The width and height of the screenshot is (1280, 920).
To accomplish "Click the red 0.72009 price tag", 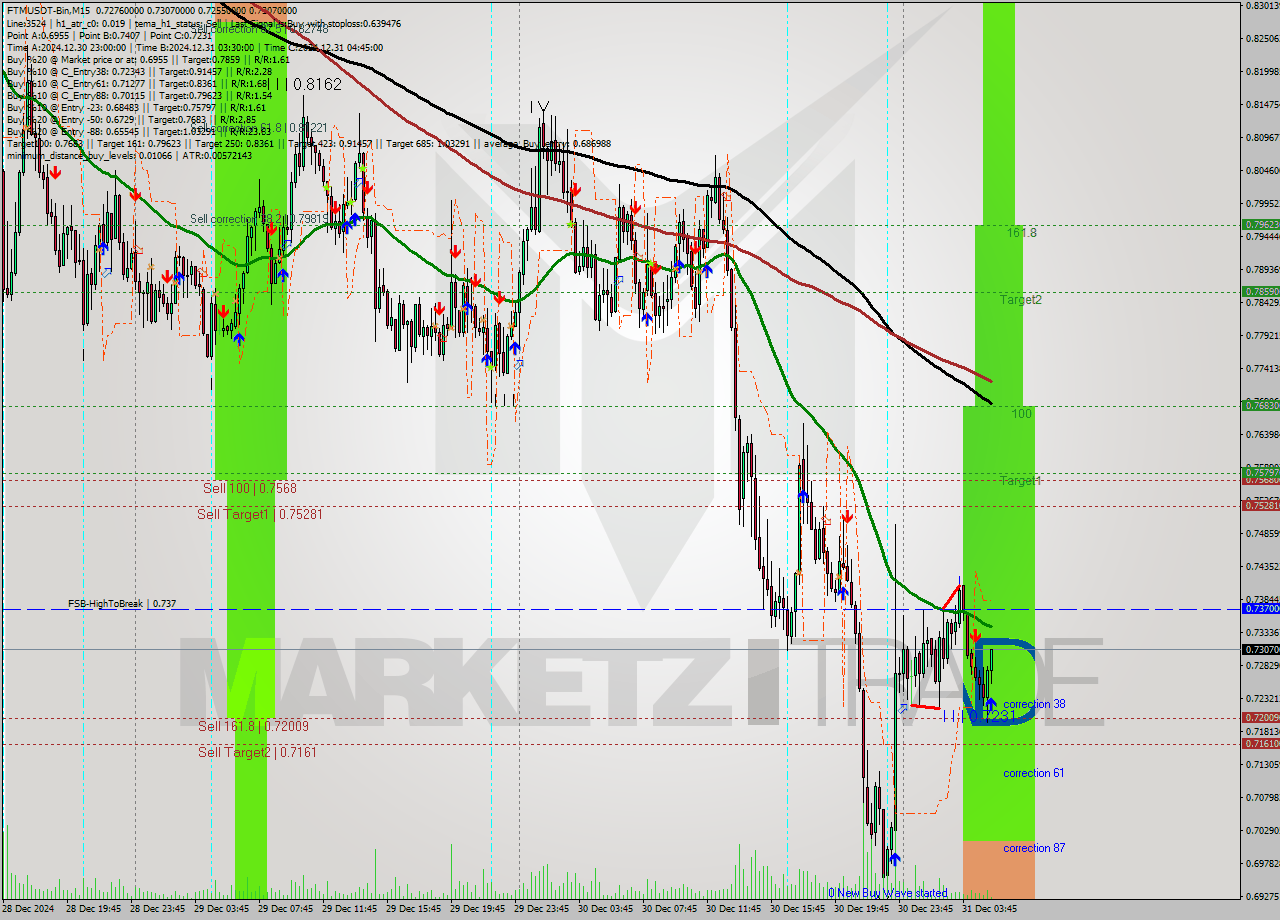I will [x=1260, y=717].
